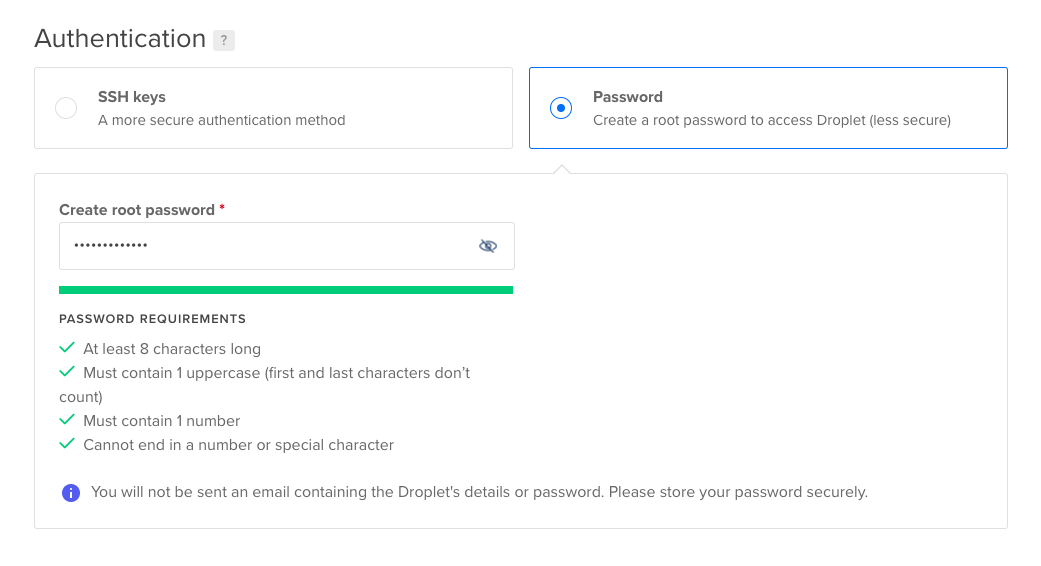This screenshot has width=1041, height=566.
Task: Select the Password radio button
Action: point(561,107)
